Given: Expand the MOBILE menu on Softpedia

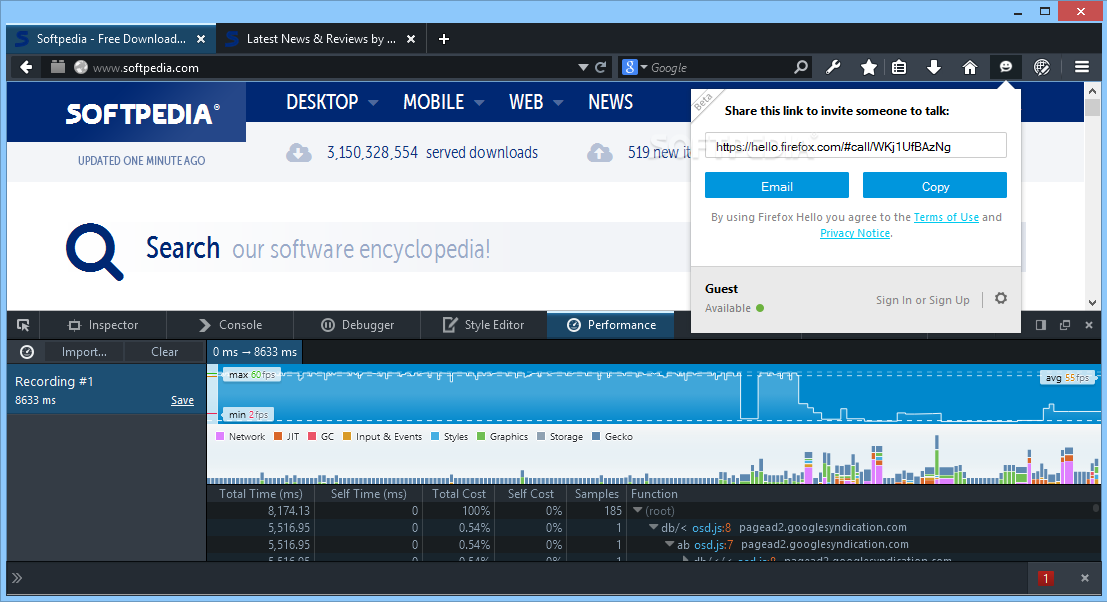Looking at the screenshot, I should [443, 102].
